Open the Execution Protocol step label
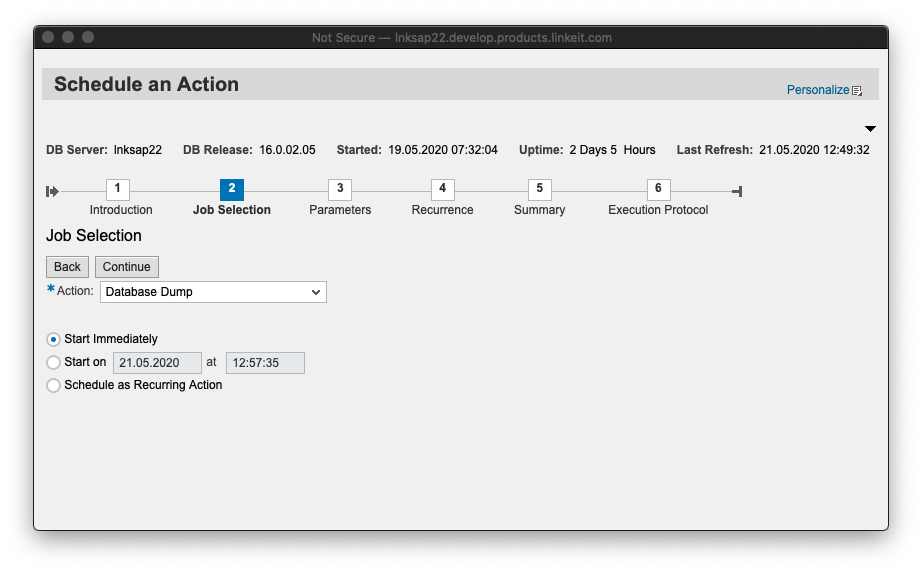Screen dimensions: 922x572 point(658,210)
